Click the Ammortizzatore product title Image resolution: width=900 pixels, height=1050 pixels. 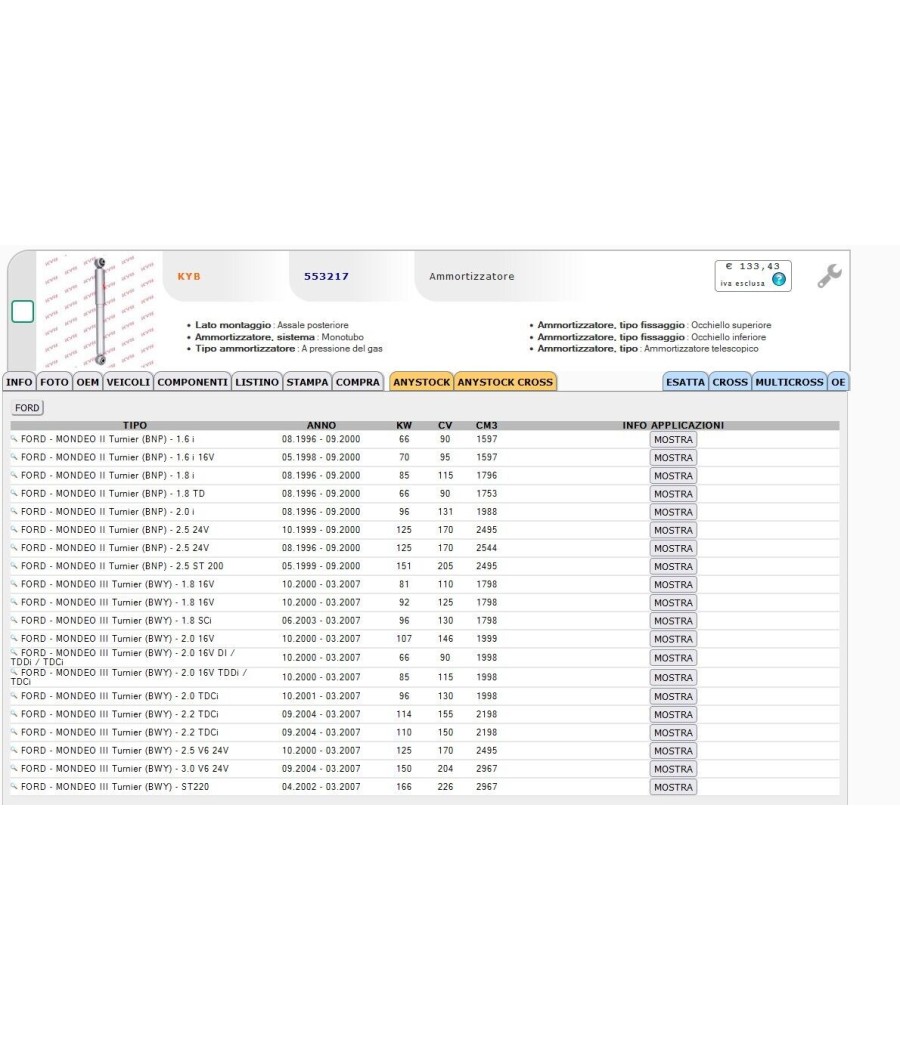click(472, 276)
